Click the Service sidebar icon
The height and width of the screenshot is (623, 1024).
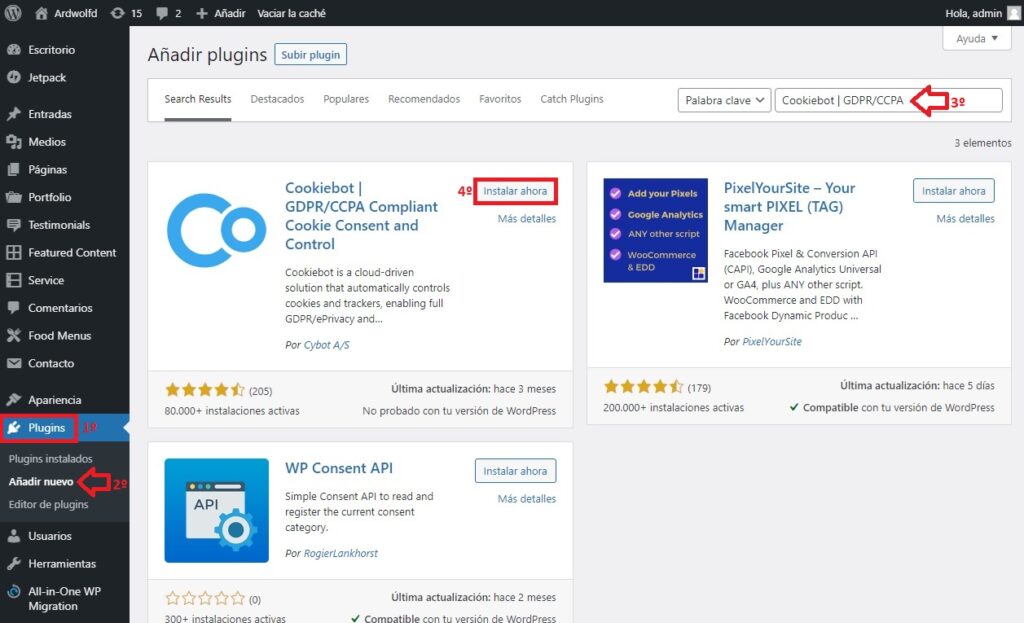pyautogui.click(x=14, y=280)
